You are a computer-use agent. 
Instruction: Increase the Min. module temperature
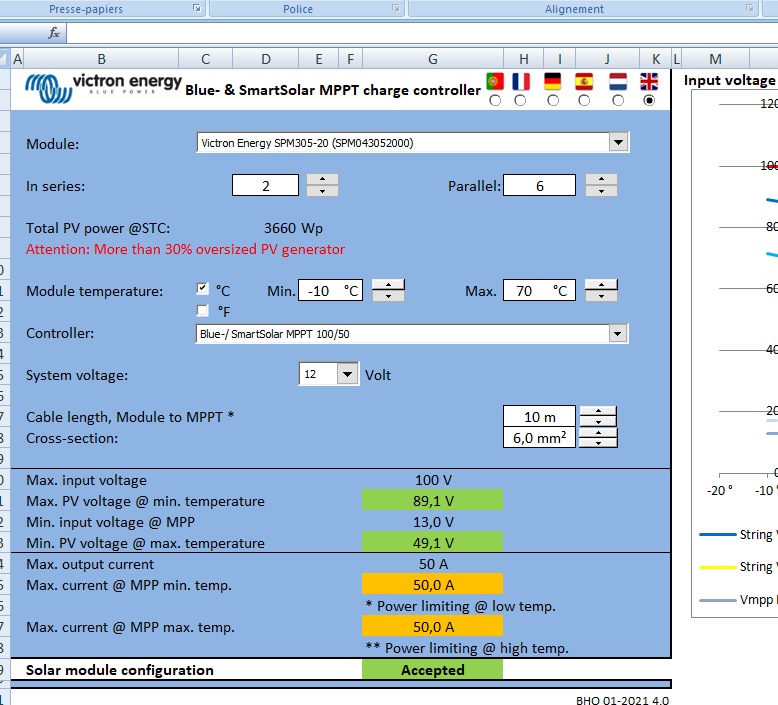pyautogui.click(x=389, y=285)
